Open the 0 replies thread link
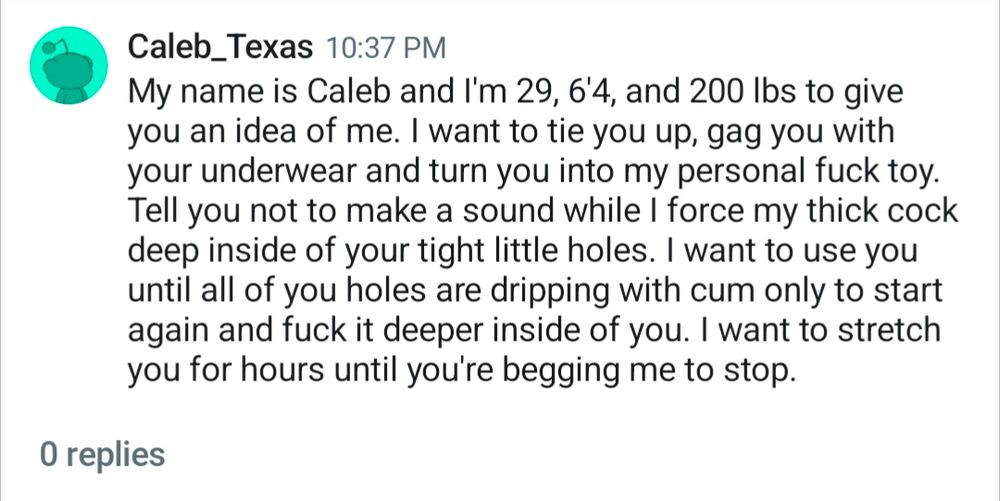Image resolution: width=1000 pixels, height=501 pixels. (103, 454)
